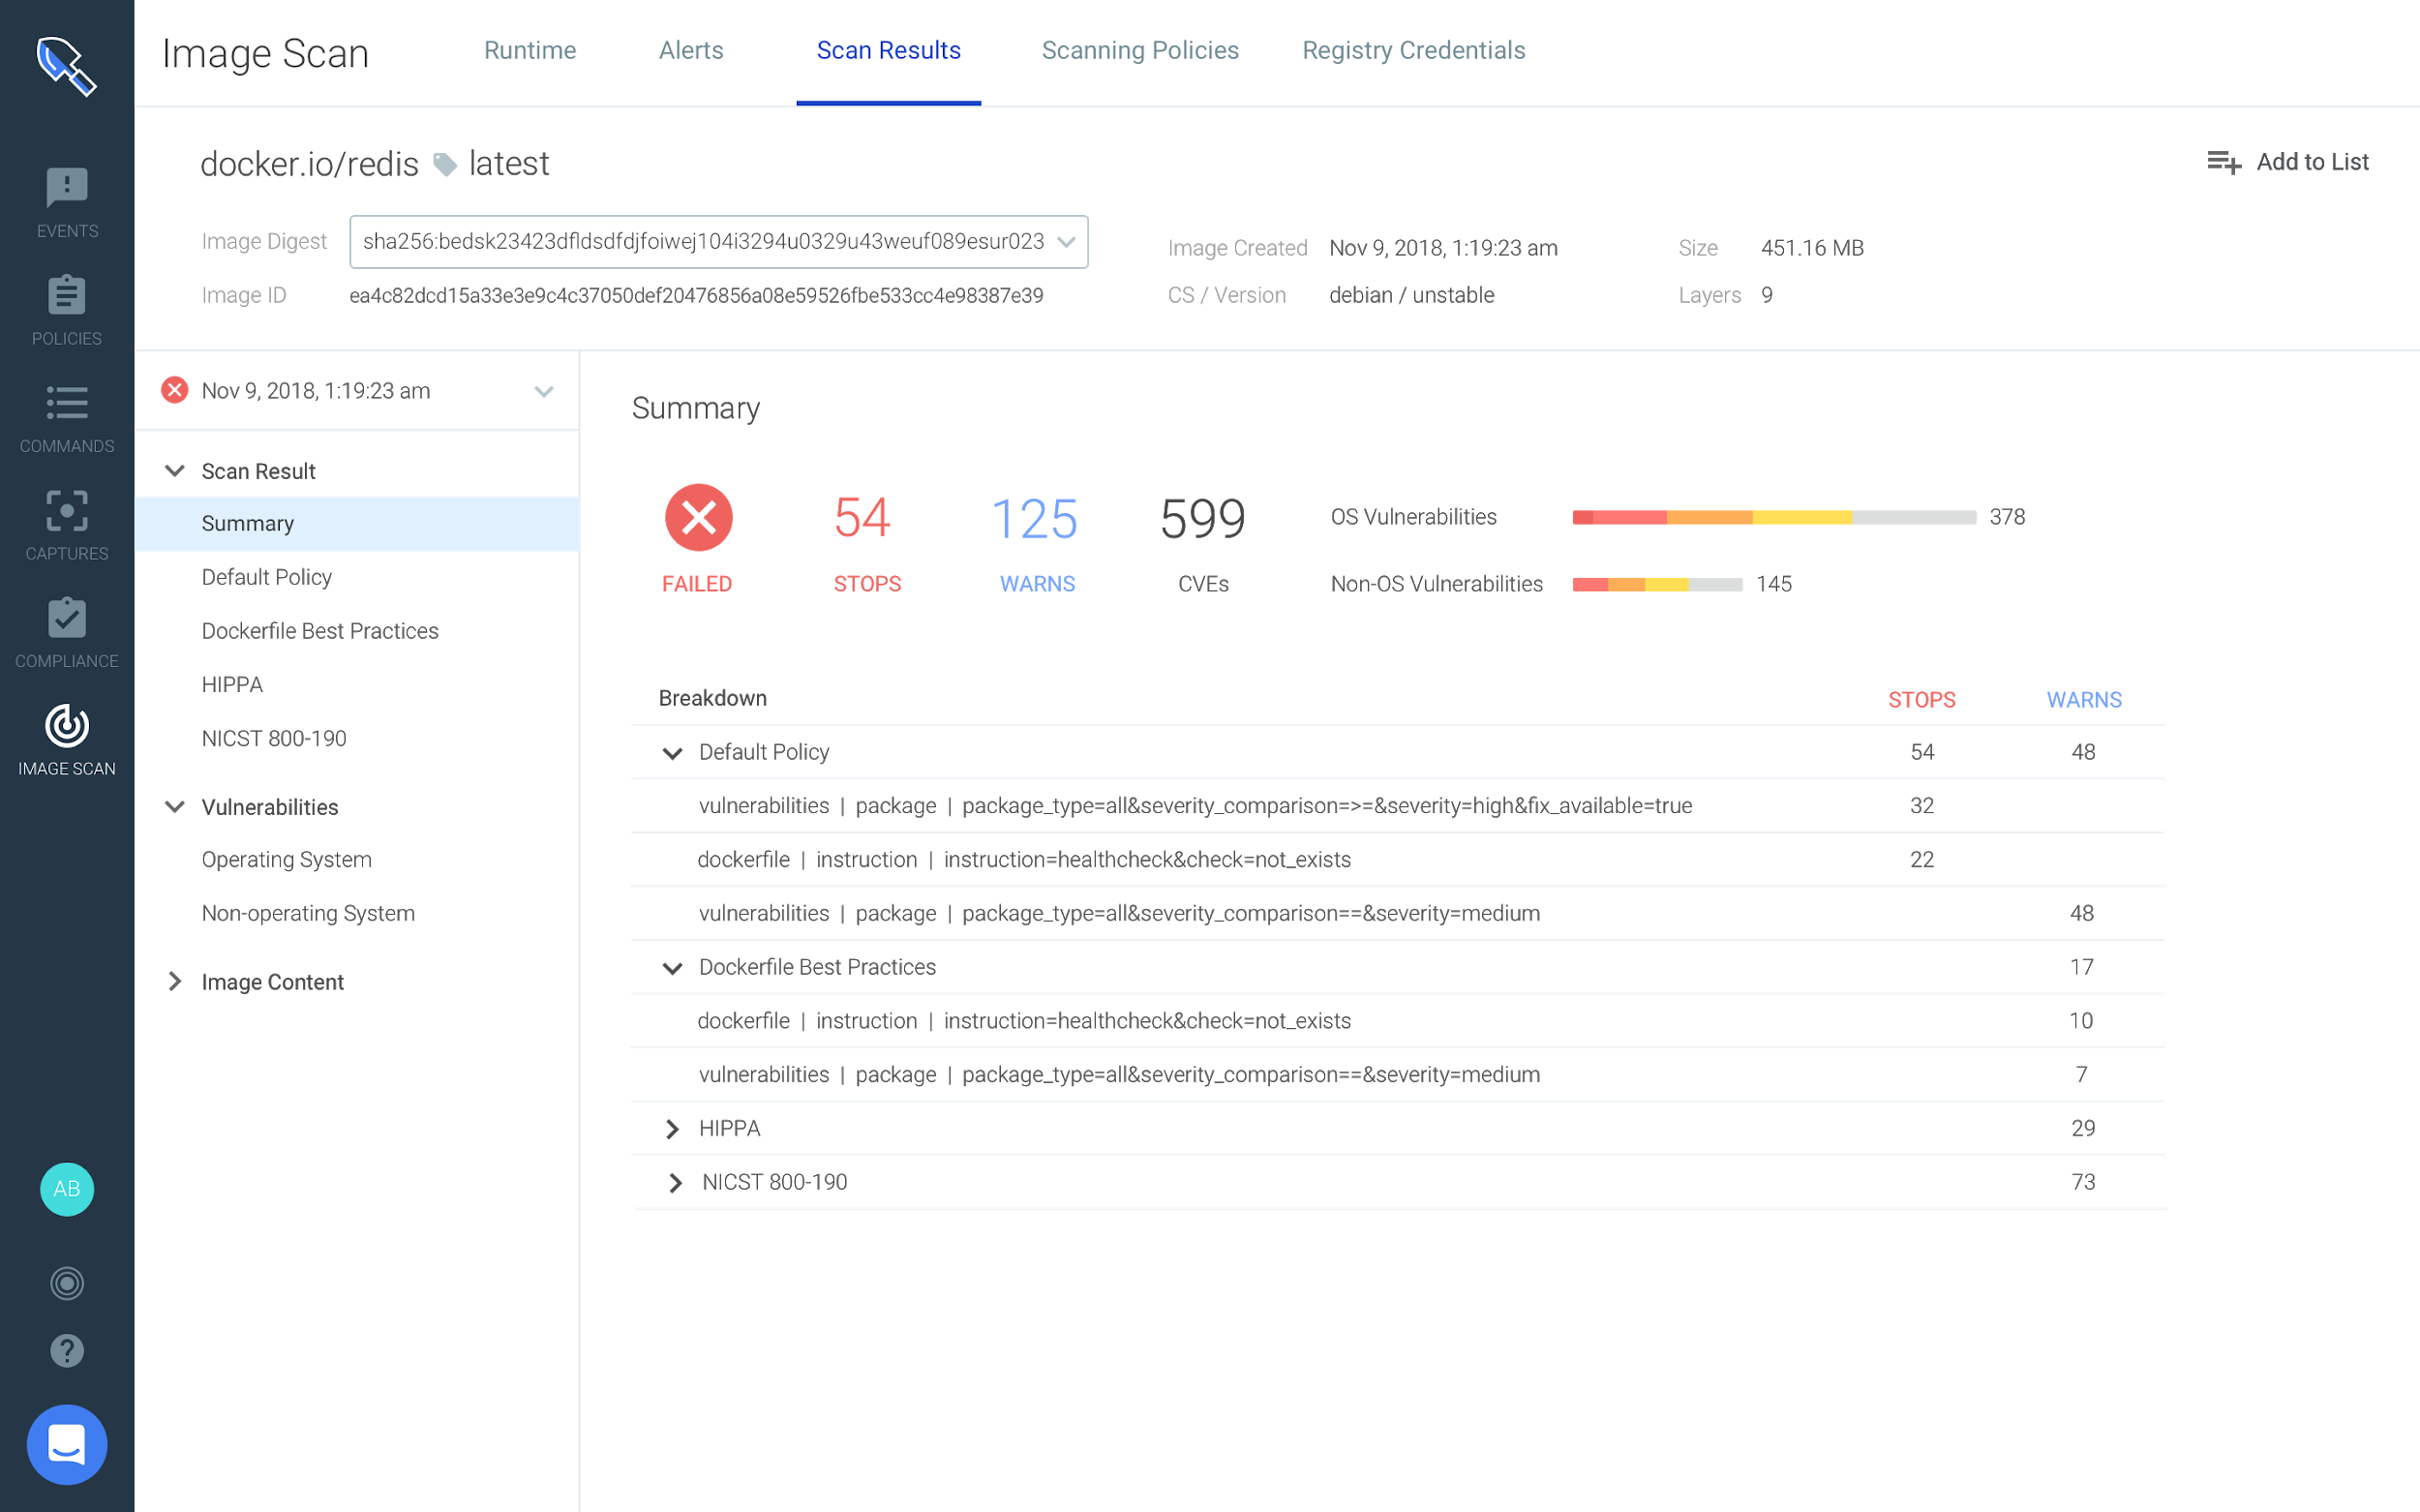This screenshot has height=1512, width=2420.
Task: Open the help icon at bottom sidebar
Action: click(66, 1350)
